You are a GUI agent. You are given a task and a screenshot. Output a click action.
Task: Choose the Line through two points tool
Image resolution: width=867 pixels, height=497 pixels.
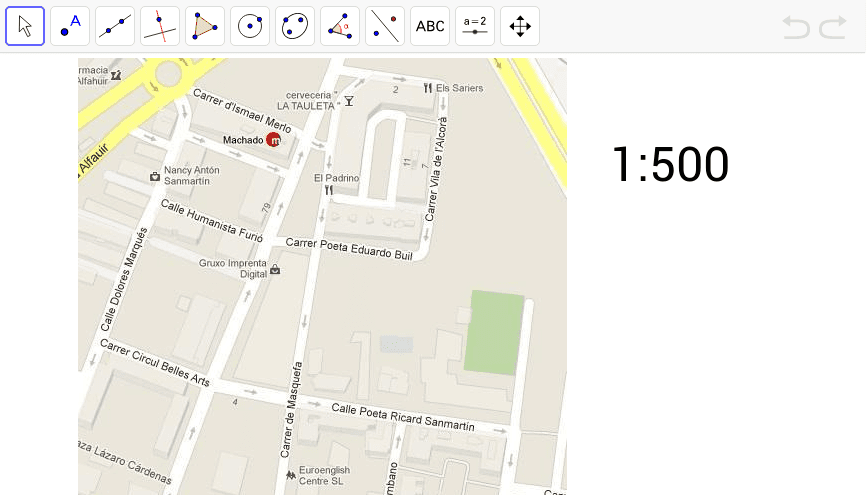coord(115,26)
